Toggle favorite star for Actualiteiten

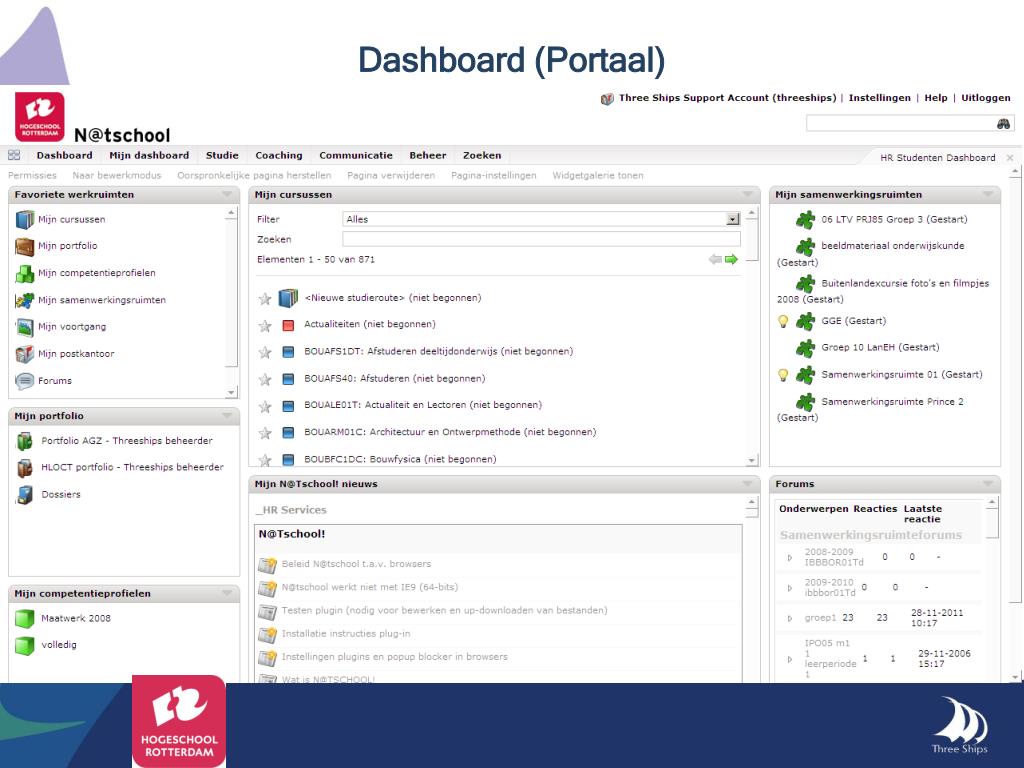[x=264, y=326]
